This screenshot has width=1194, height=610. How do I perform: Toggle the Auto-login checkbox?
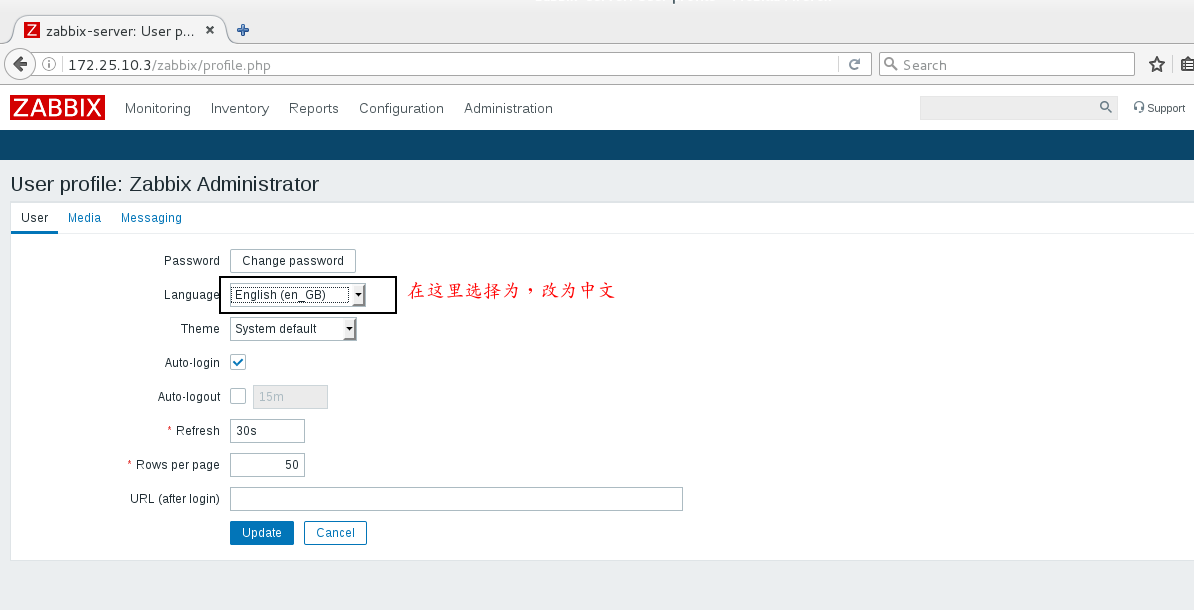238,362
